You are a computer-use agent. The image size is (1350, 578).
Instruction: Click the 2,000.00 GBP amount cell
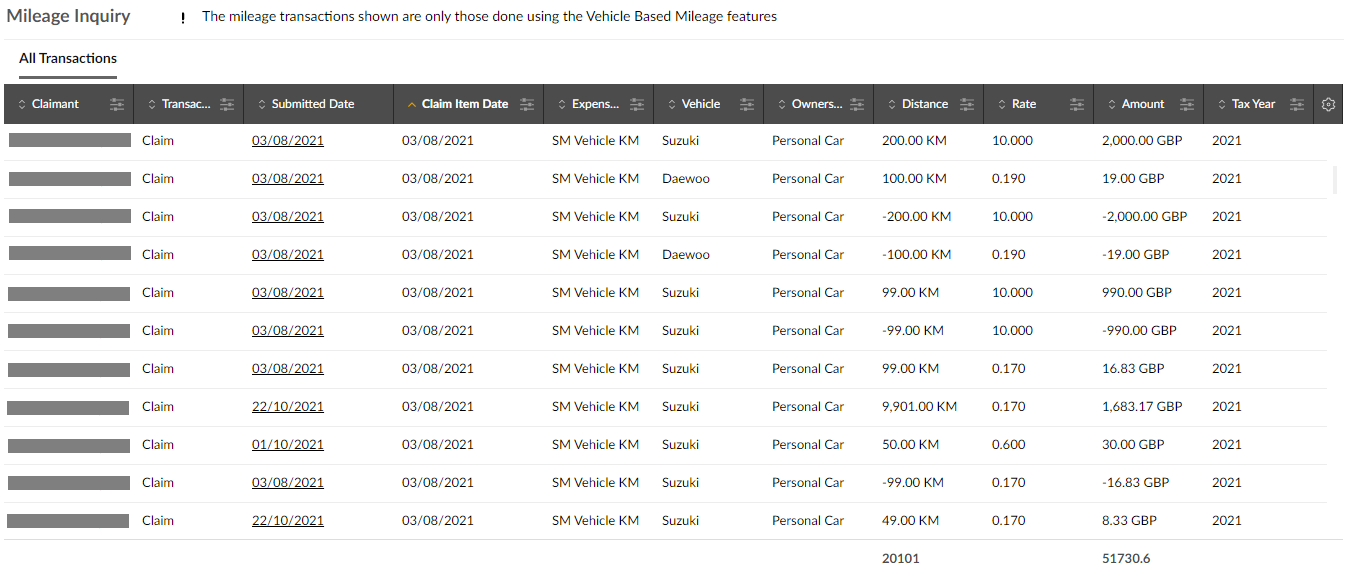(1142, 141)
